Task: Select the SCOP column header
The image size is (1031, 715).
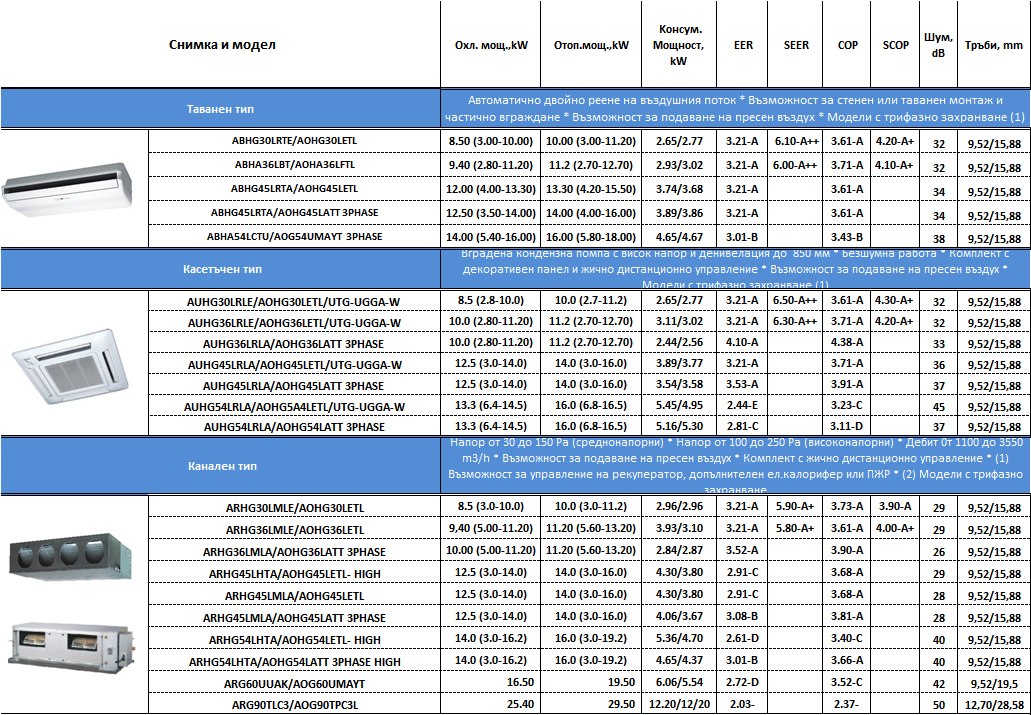Action: pos(896,45)
